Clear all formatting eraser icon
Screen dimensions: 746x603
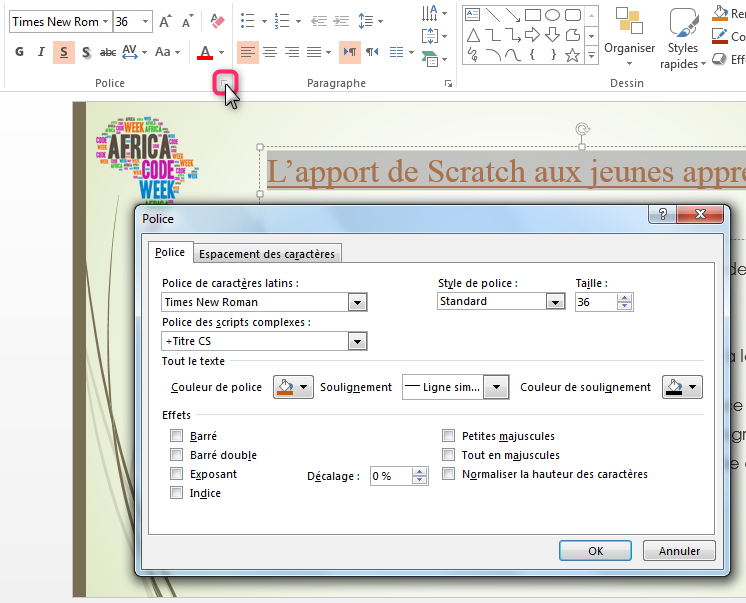point(217,21)
